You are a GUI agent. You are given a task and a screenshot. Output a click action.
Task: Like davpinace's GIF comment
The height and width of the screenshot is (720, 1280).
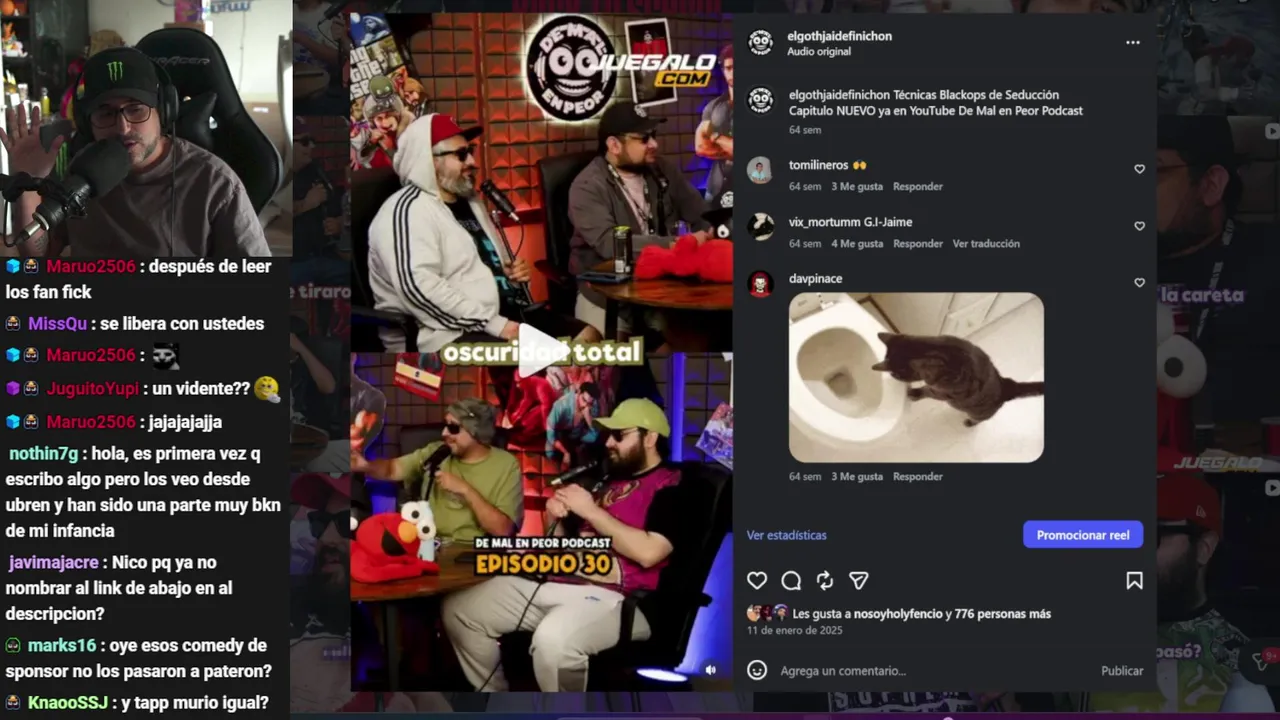pos(1139,283)
